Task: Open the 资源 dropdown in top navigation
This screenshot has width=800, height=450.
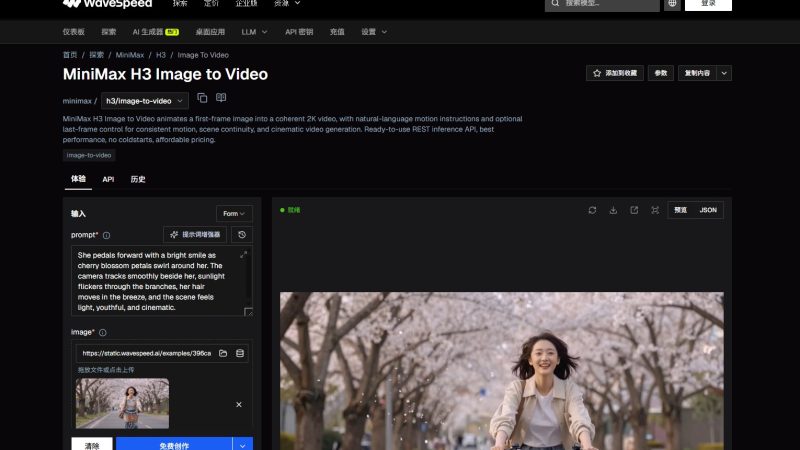Action: [x=287, y=3]
